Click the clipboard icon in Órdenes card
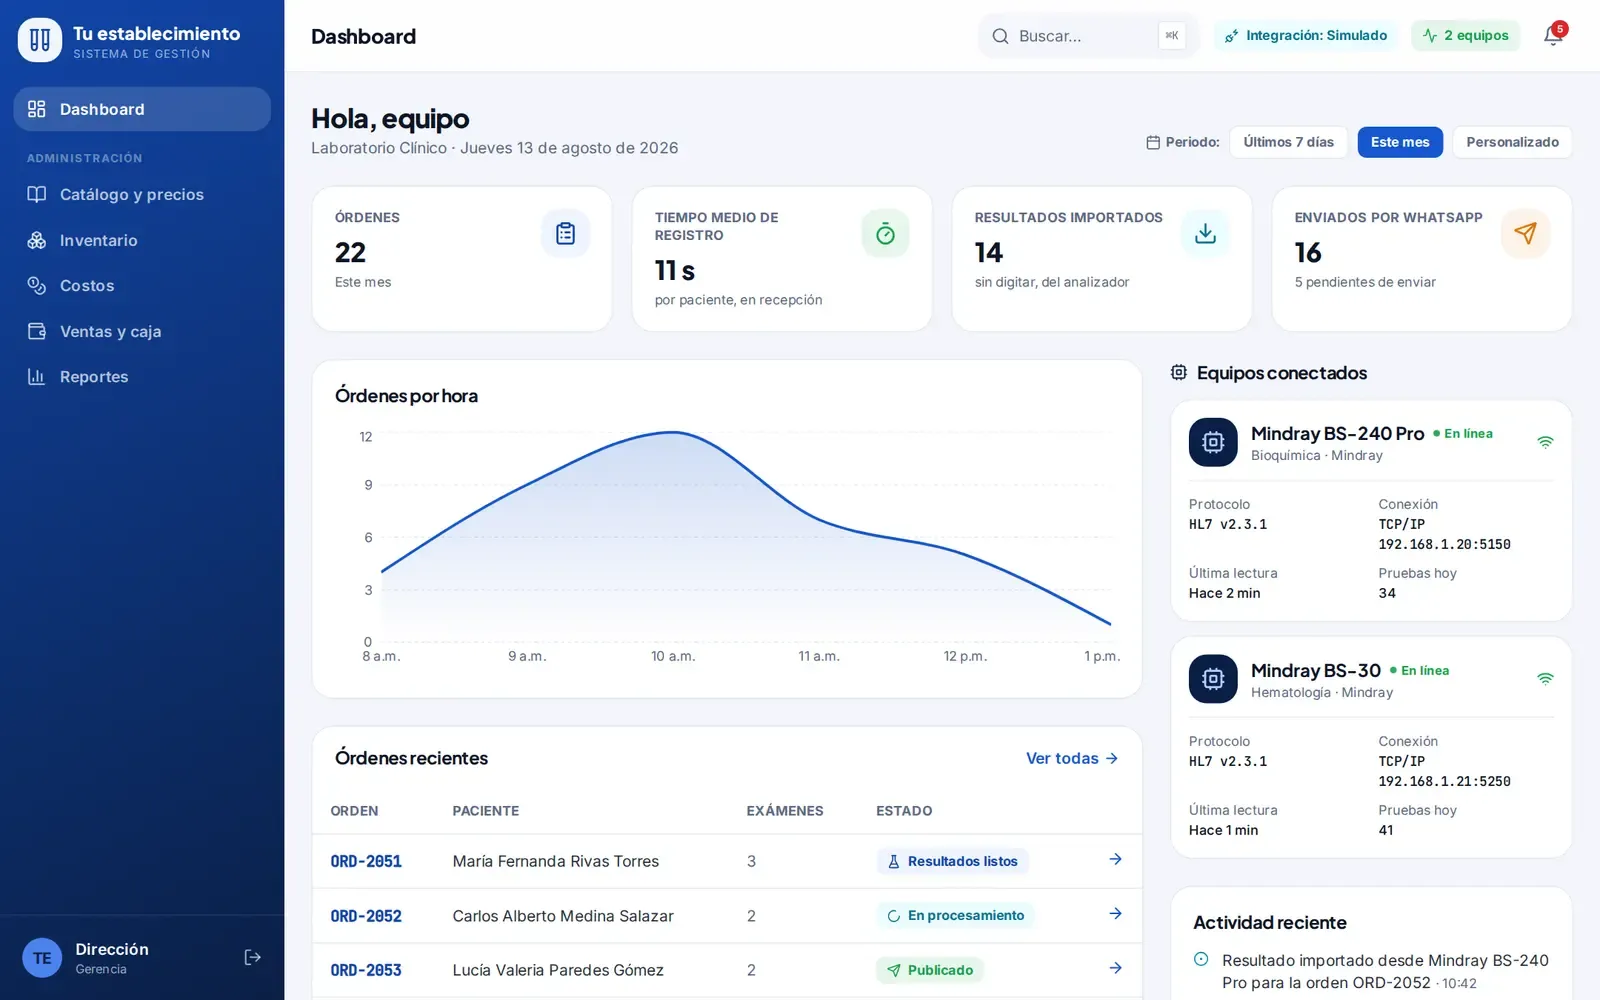 (x=565, y=233)
